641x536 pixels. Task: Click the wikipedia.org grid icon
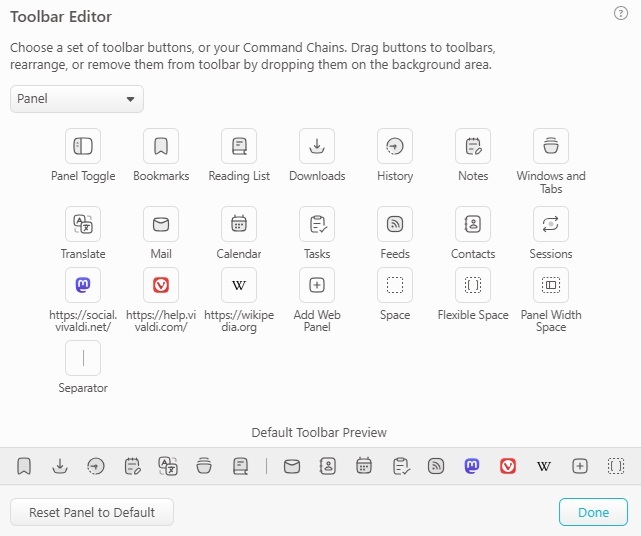239,285
